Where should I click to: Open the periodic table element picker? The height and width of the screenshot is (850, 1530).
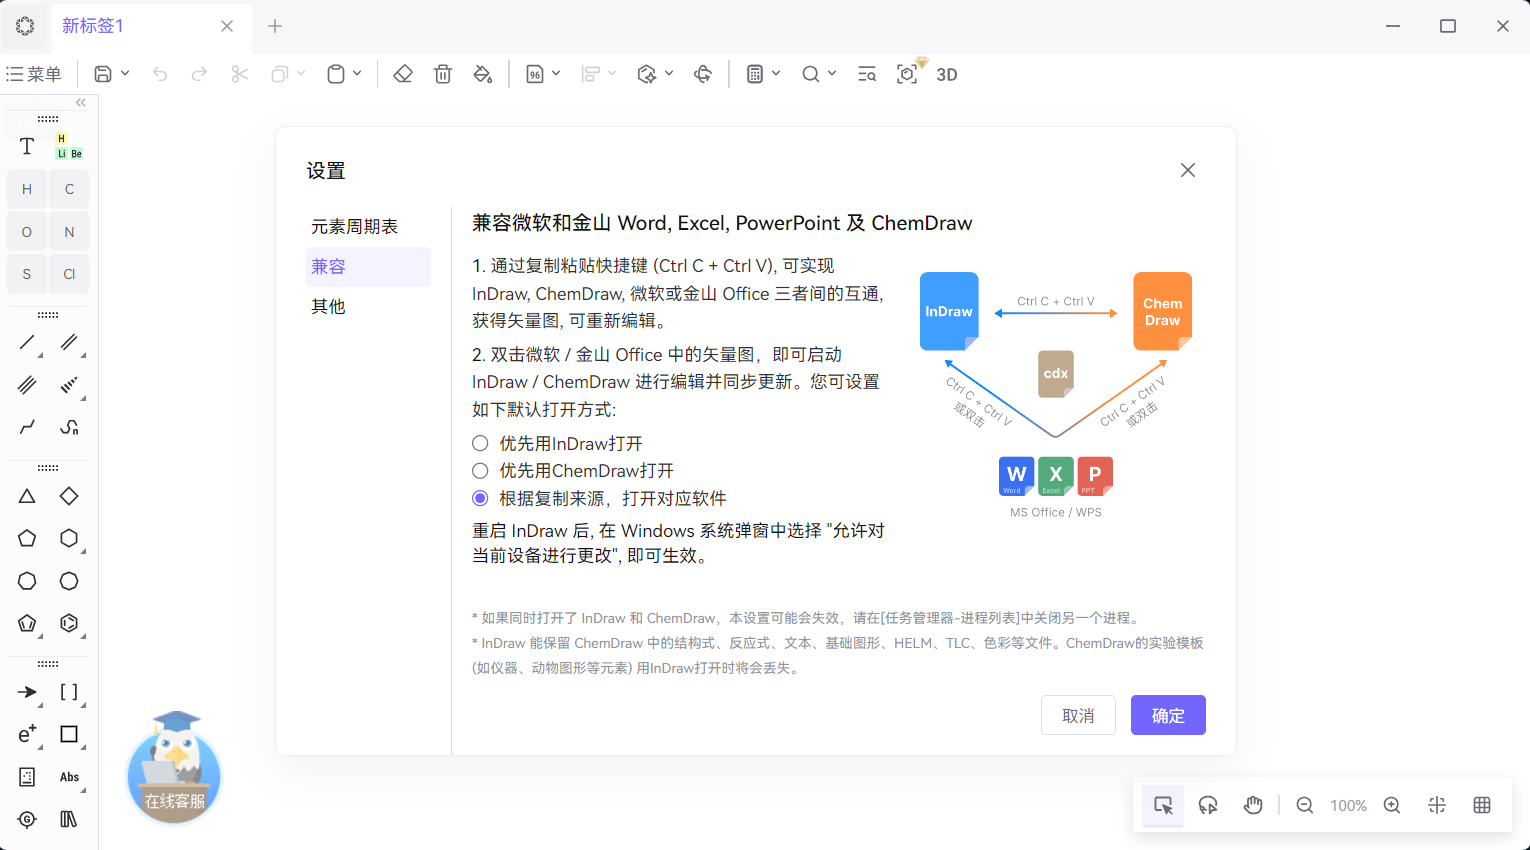[69, 147]
